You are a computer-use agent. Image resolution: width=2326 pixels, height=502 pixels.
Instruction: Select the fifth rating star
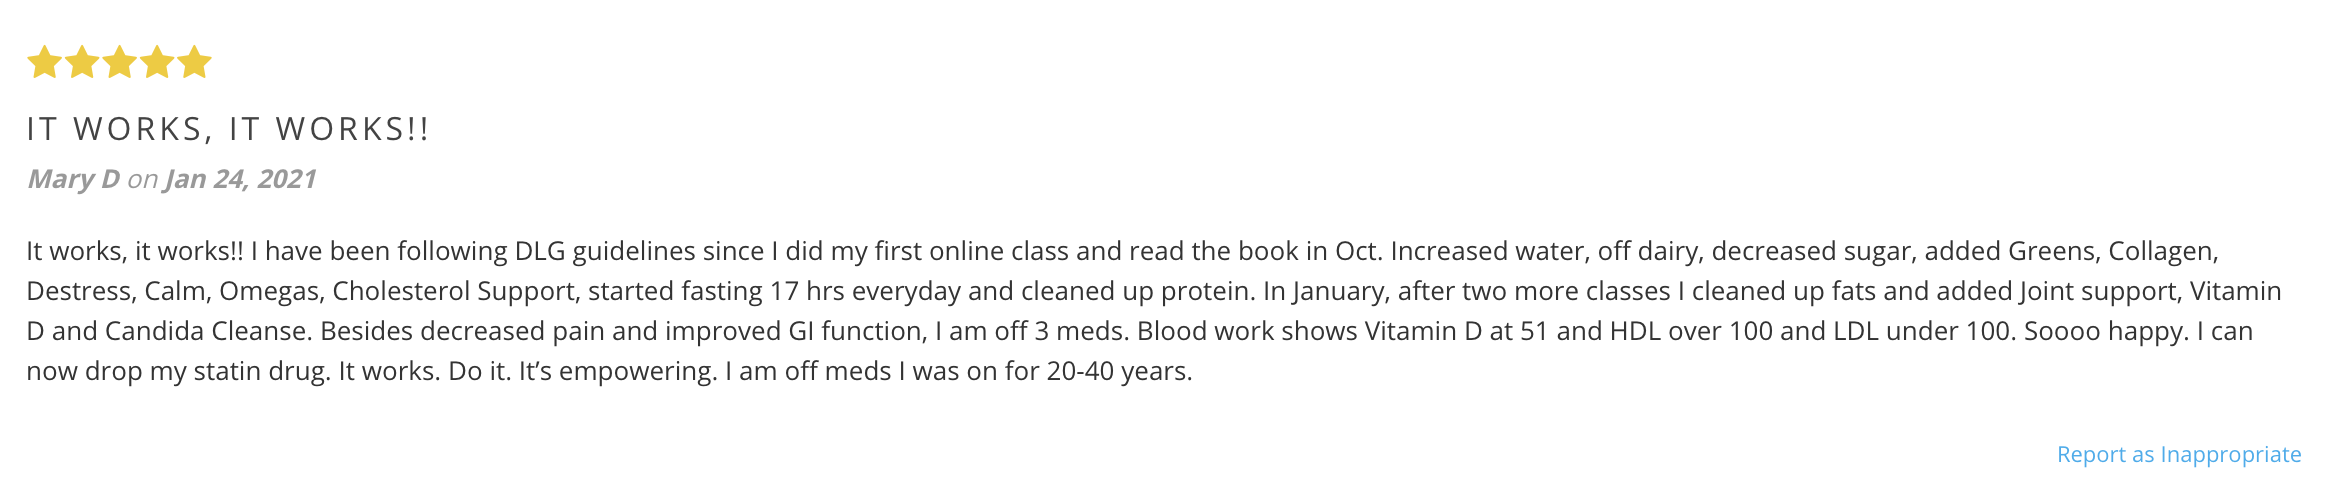194,62
